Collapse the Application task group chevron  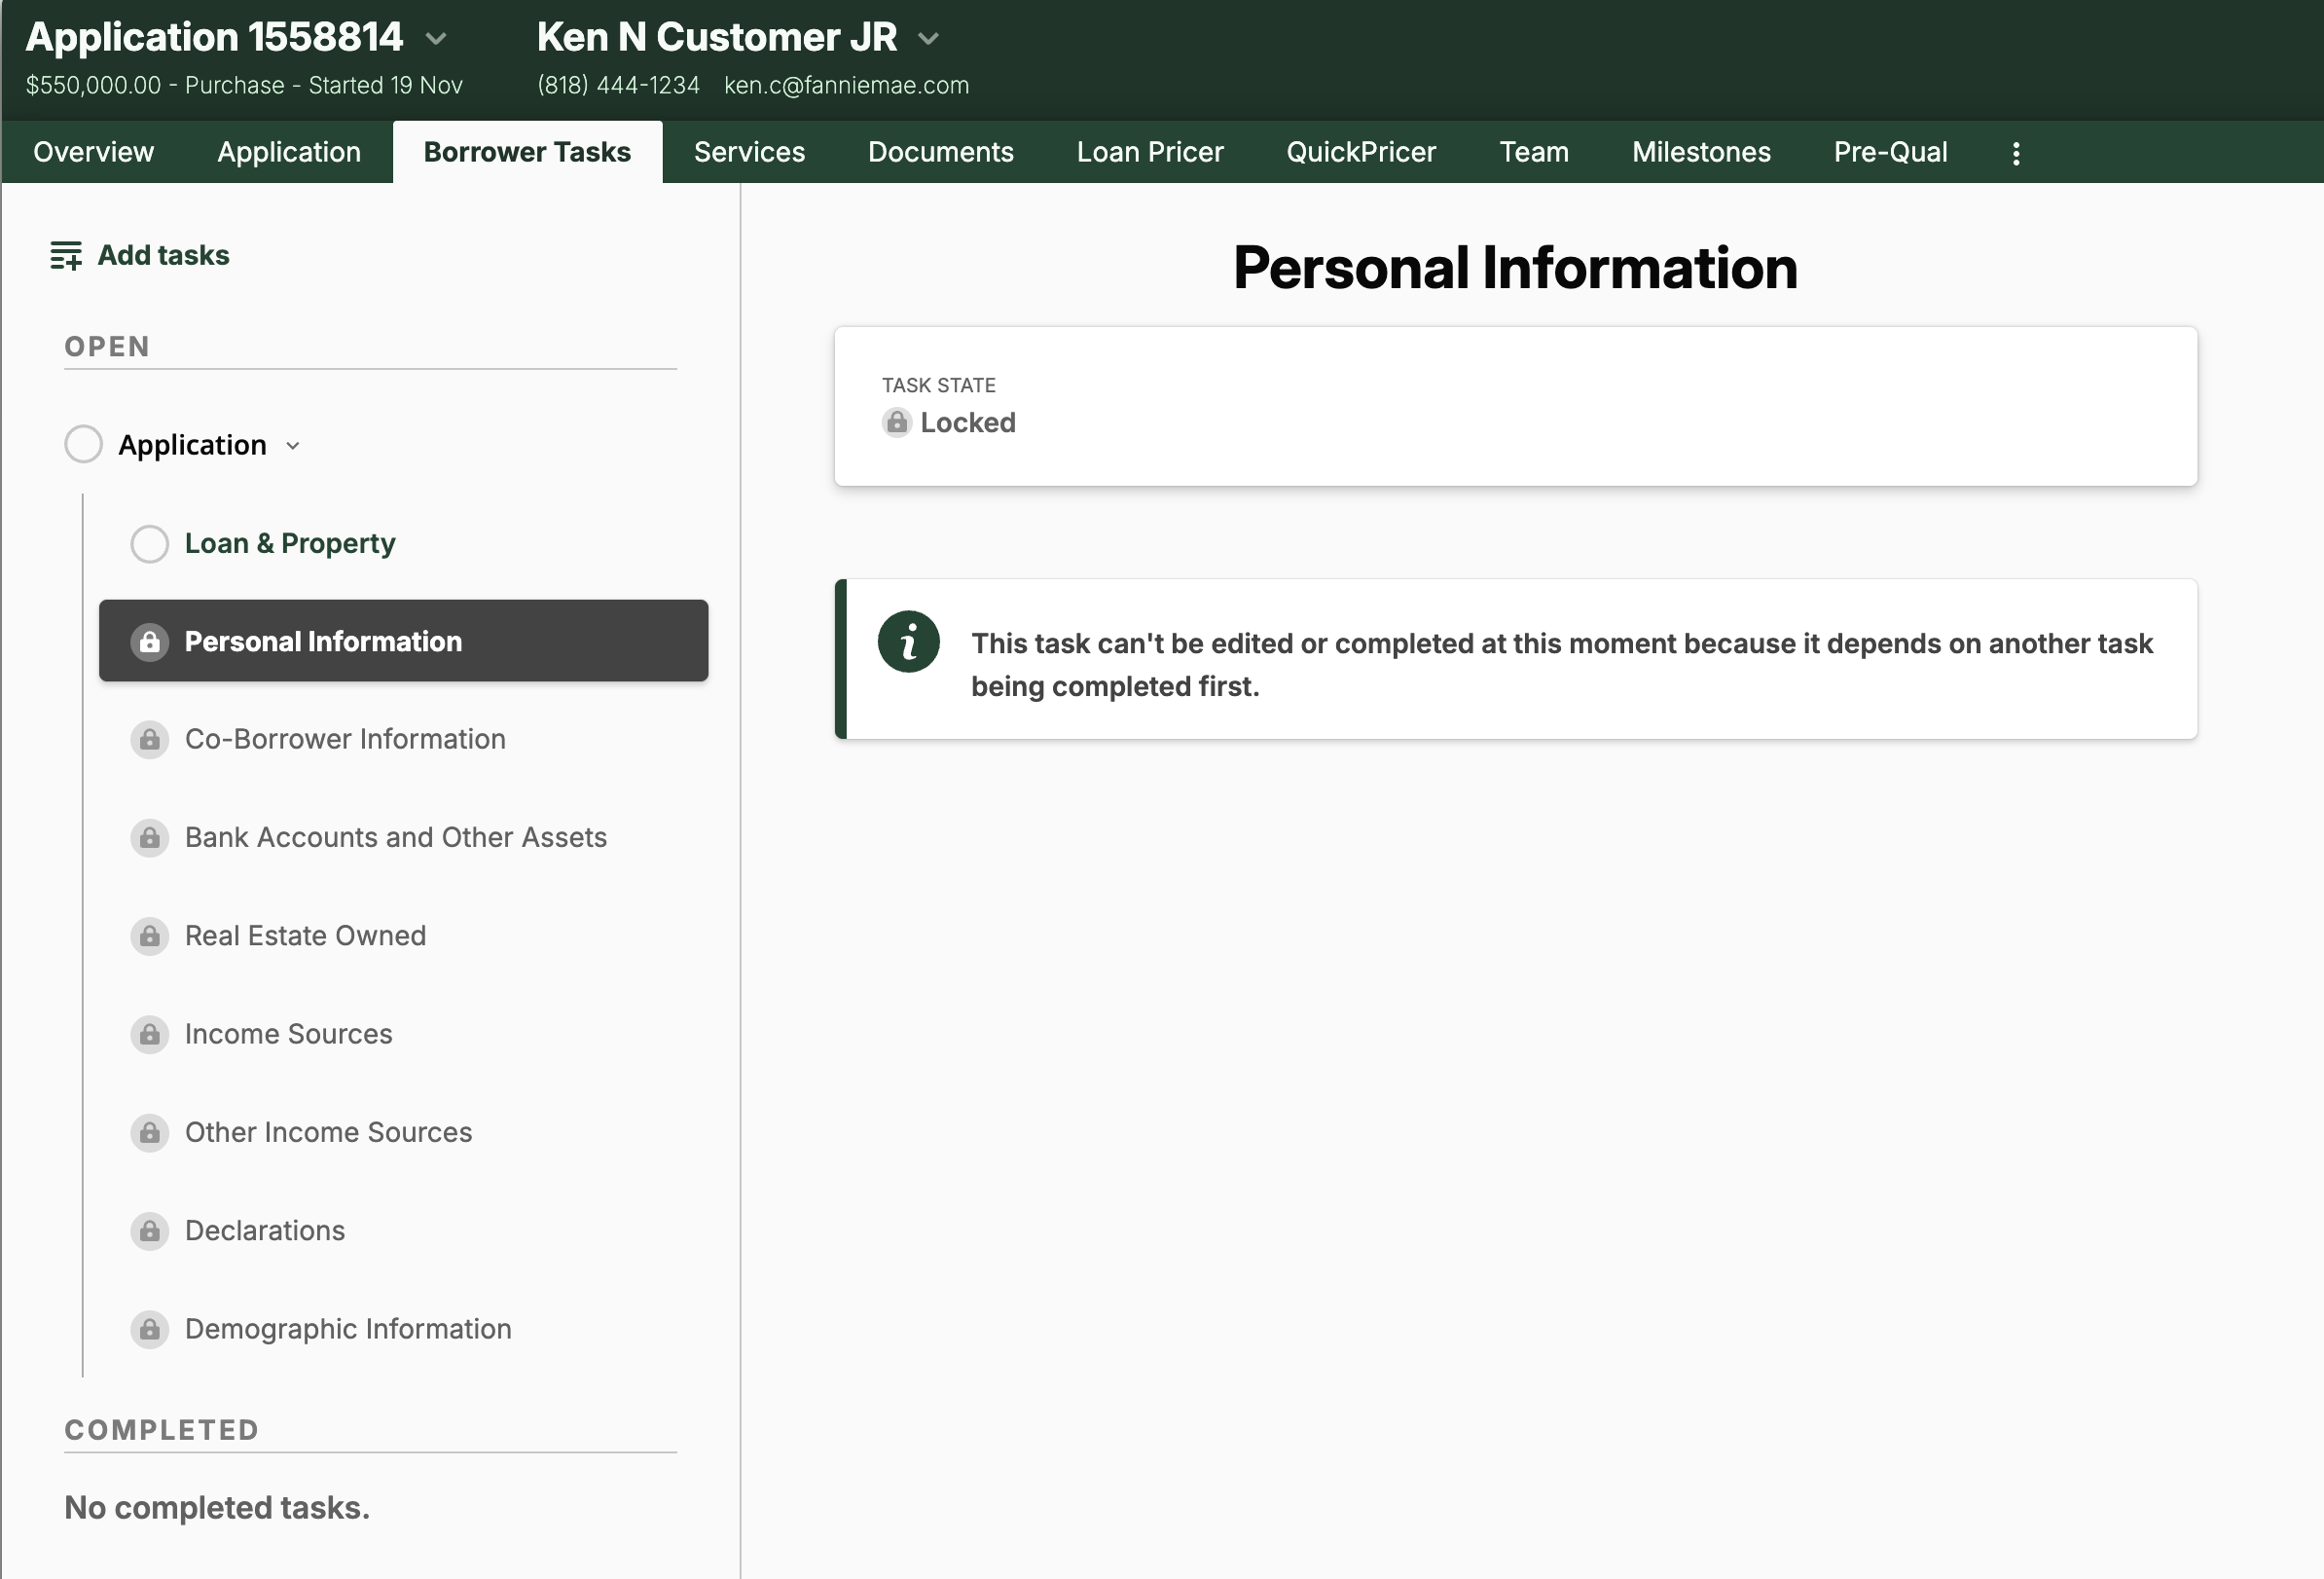[293, 446]
